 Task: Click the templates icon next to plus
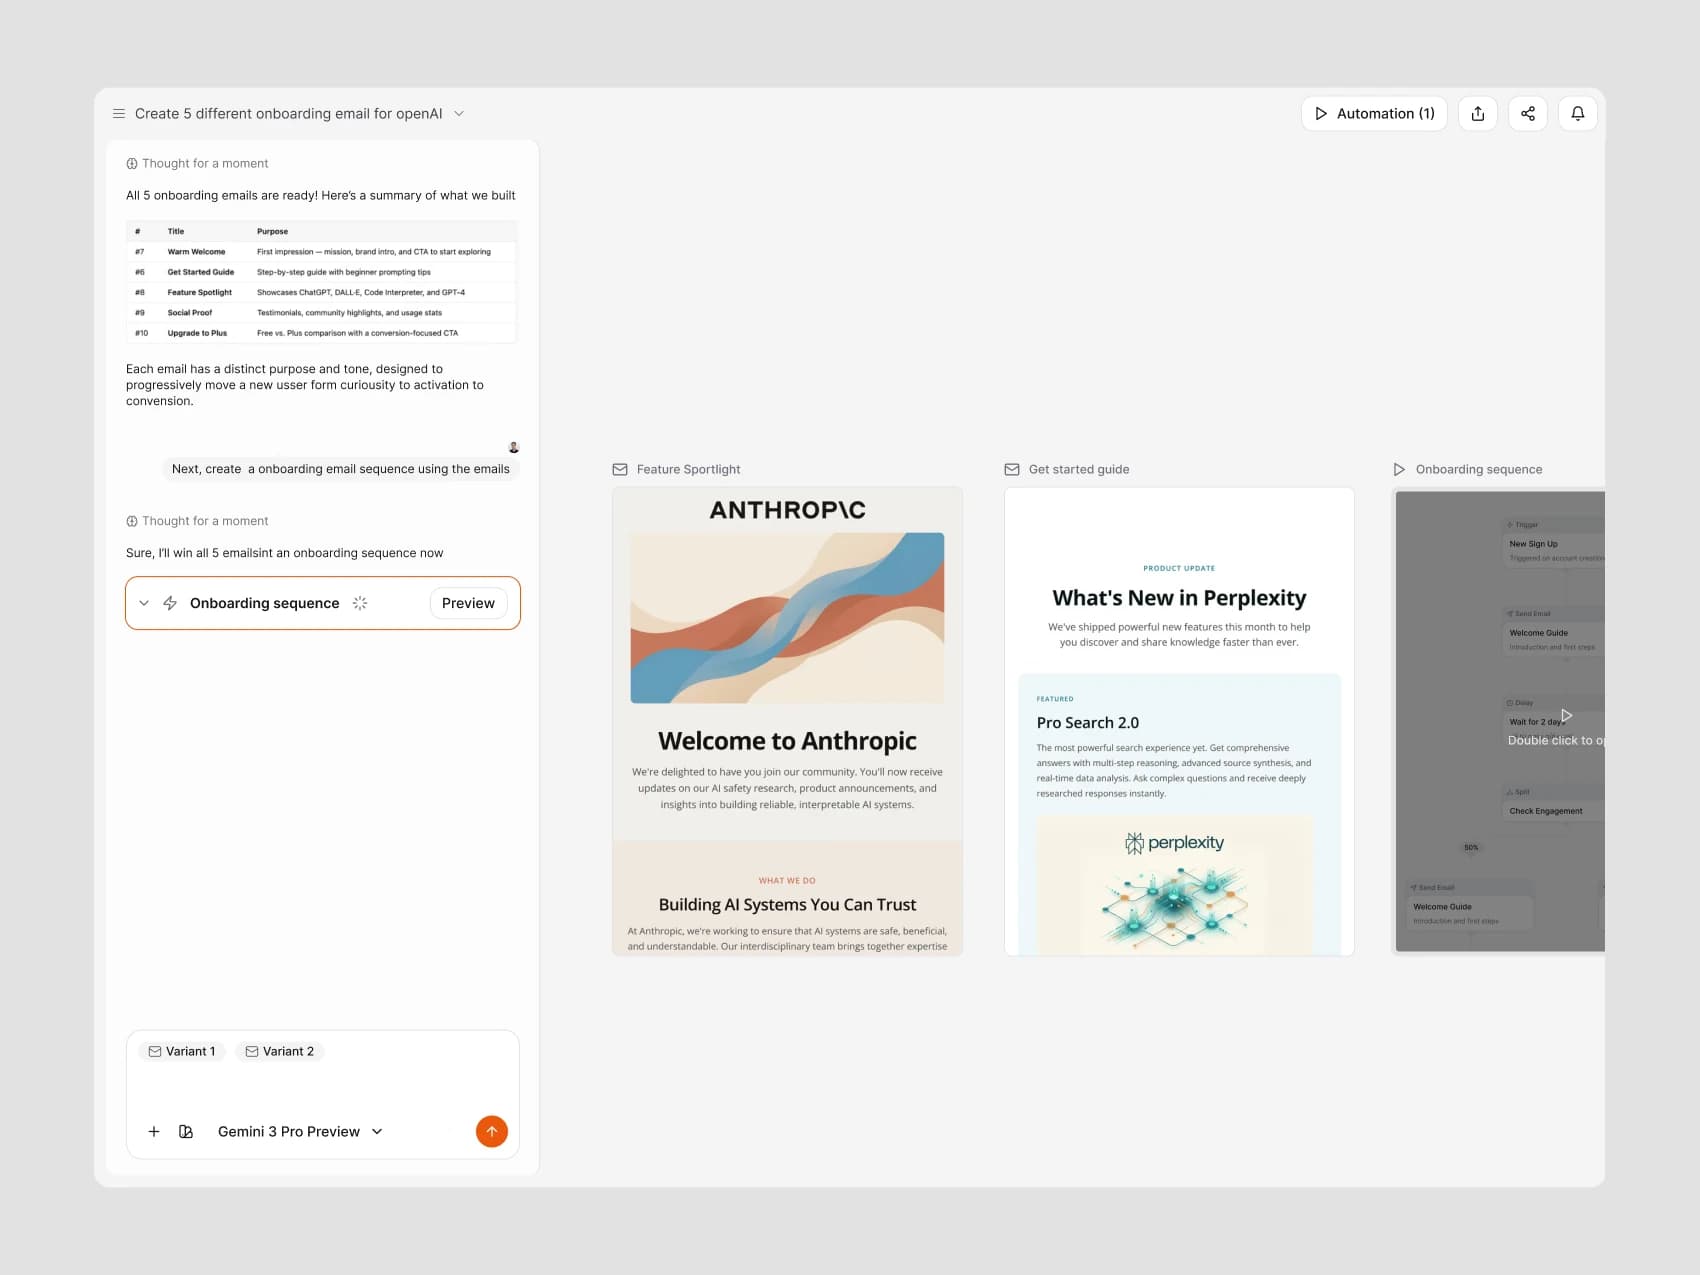pyautogui.click(x=186, y=1131)
